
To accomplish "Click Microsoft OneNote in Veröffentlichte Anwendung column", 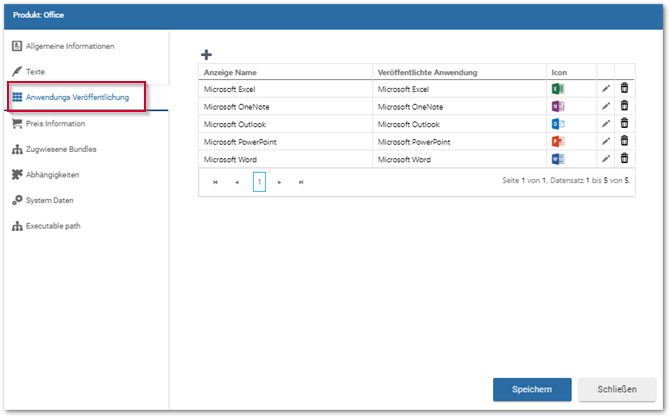I will click(x=410, y=107).
